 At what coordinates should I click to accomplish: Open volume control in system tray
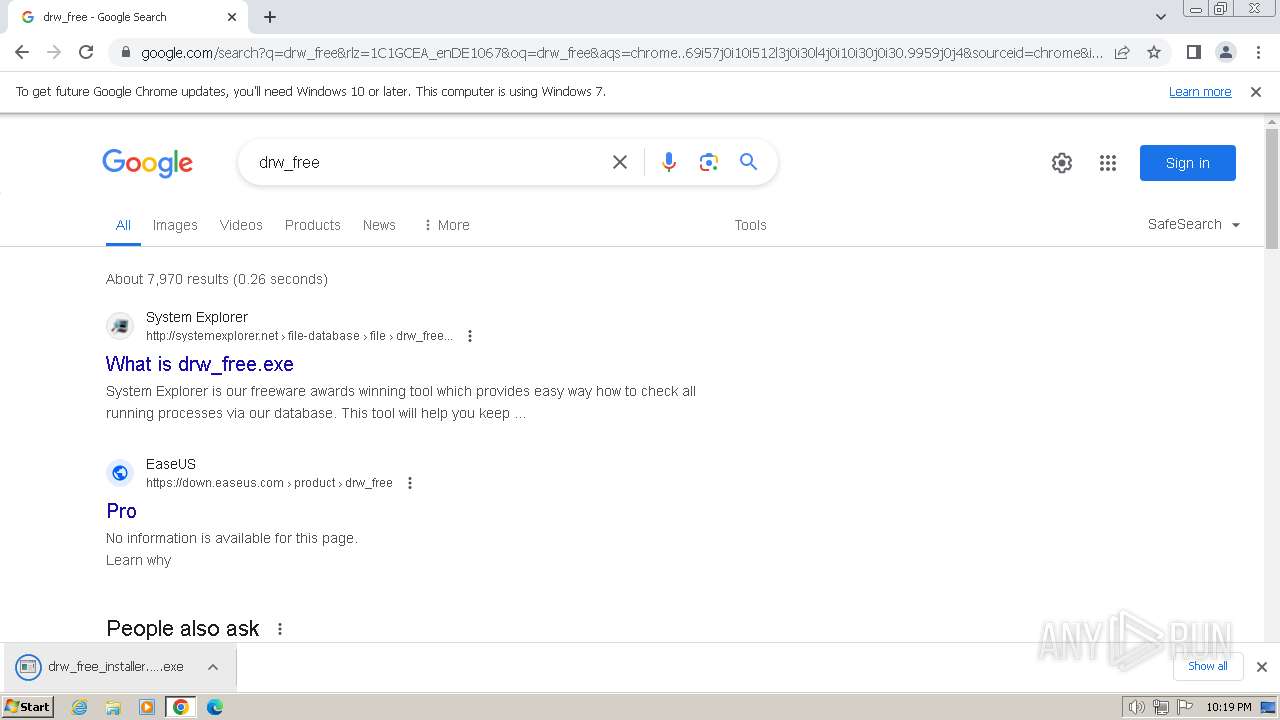(1137, 707)
